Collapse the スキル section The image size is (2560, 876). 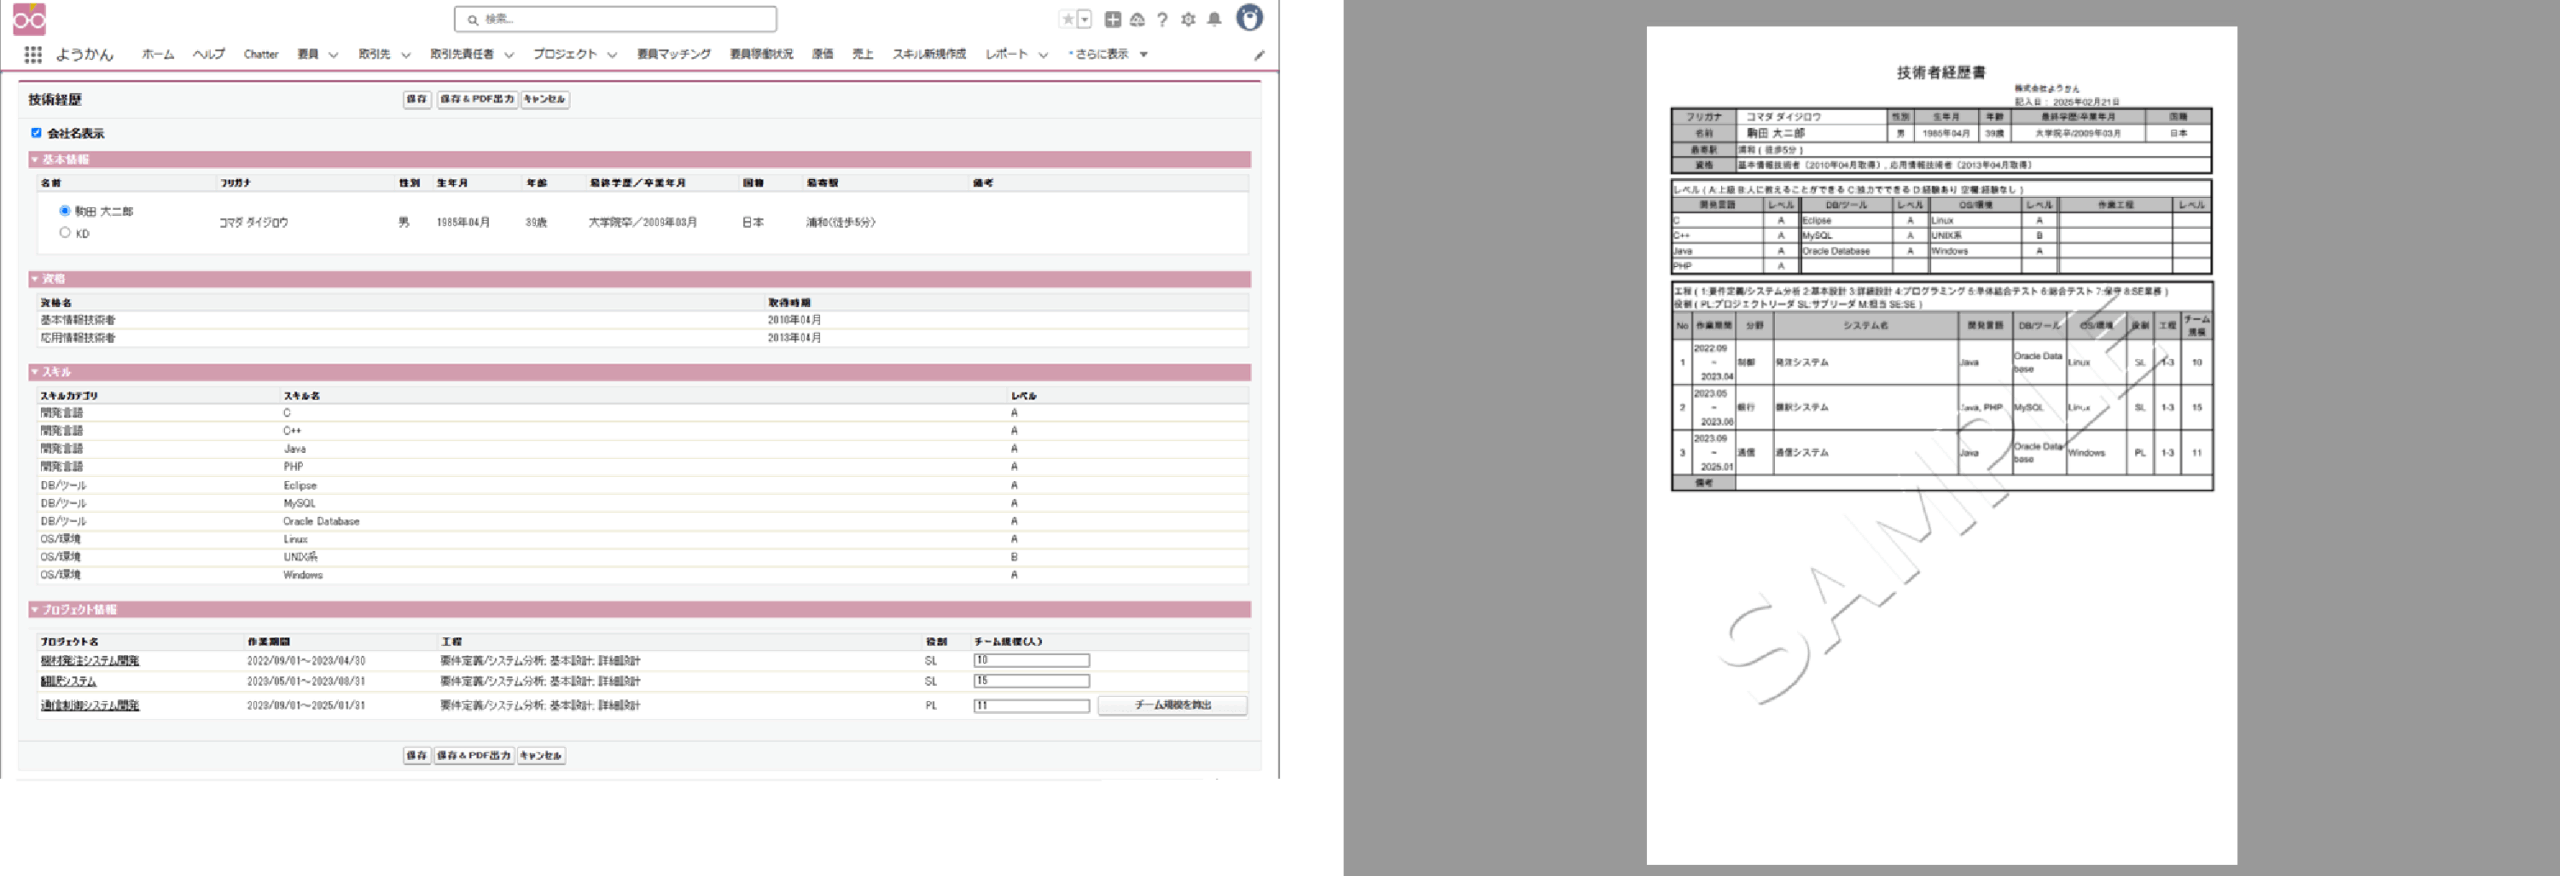click(35, 372)
